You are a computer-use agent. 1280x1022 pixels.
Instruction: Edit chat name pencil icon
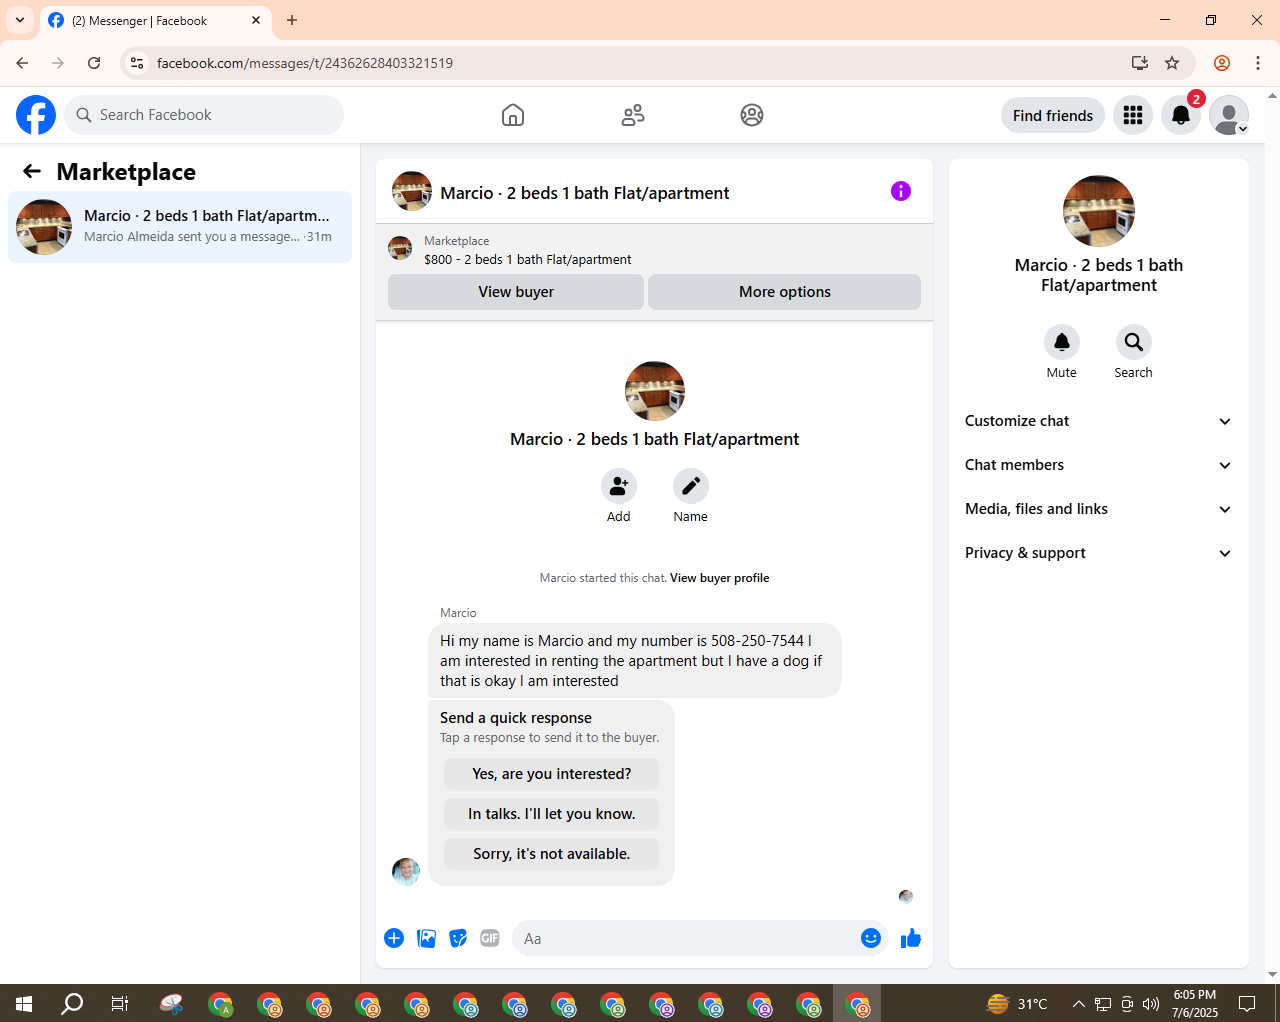(x=690, y=486)
